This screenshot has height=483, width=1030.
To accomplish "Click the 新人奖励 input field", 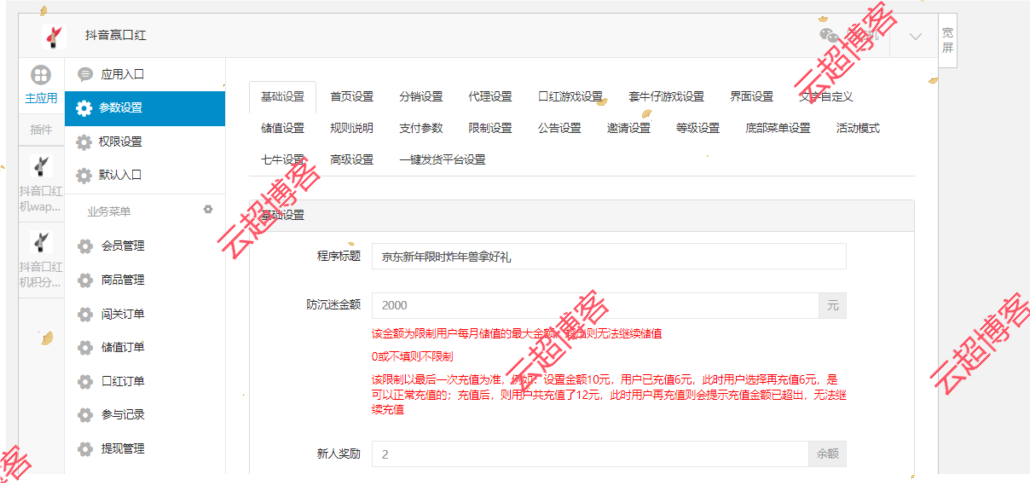I will click(x=590, y=454).
